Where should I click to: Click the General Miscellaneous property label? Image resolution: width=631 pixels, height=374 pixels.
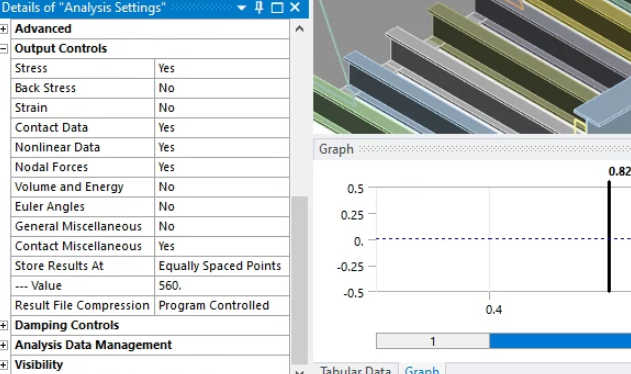78,226
